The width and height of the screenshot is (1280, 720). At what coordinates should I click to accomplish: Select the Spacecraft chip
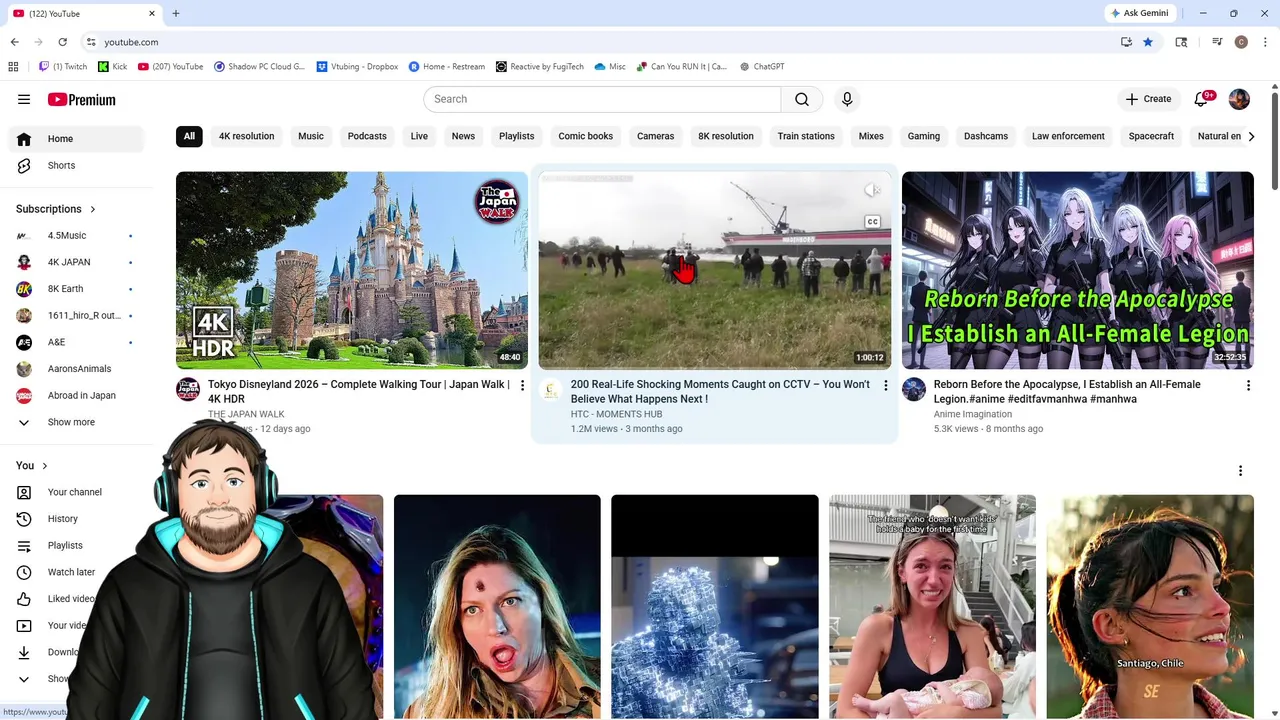point(1151,136)
